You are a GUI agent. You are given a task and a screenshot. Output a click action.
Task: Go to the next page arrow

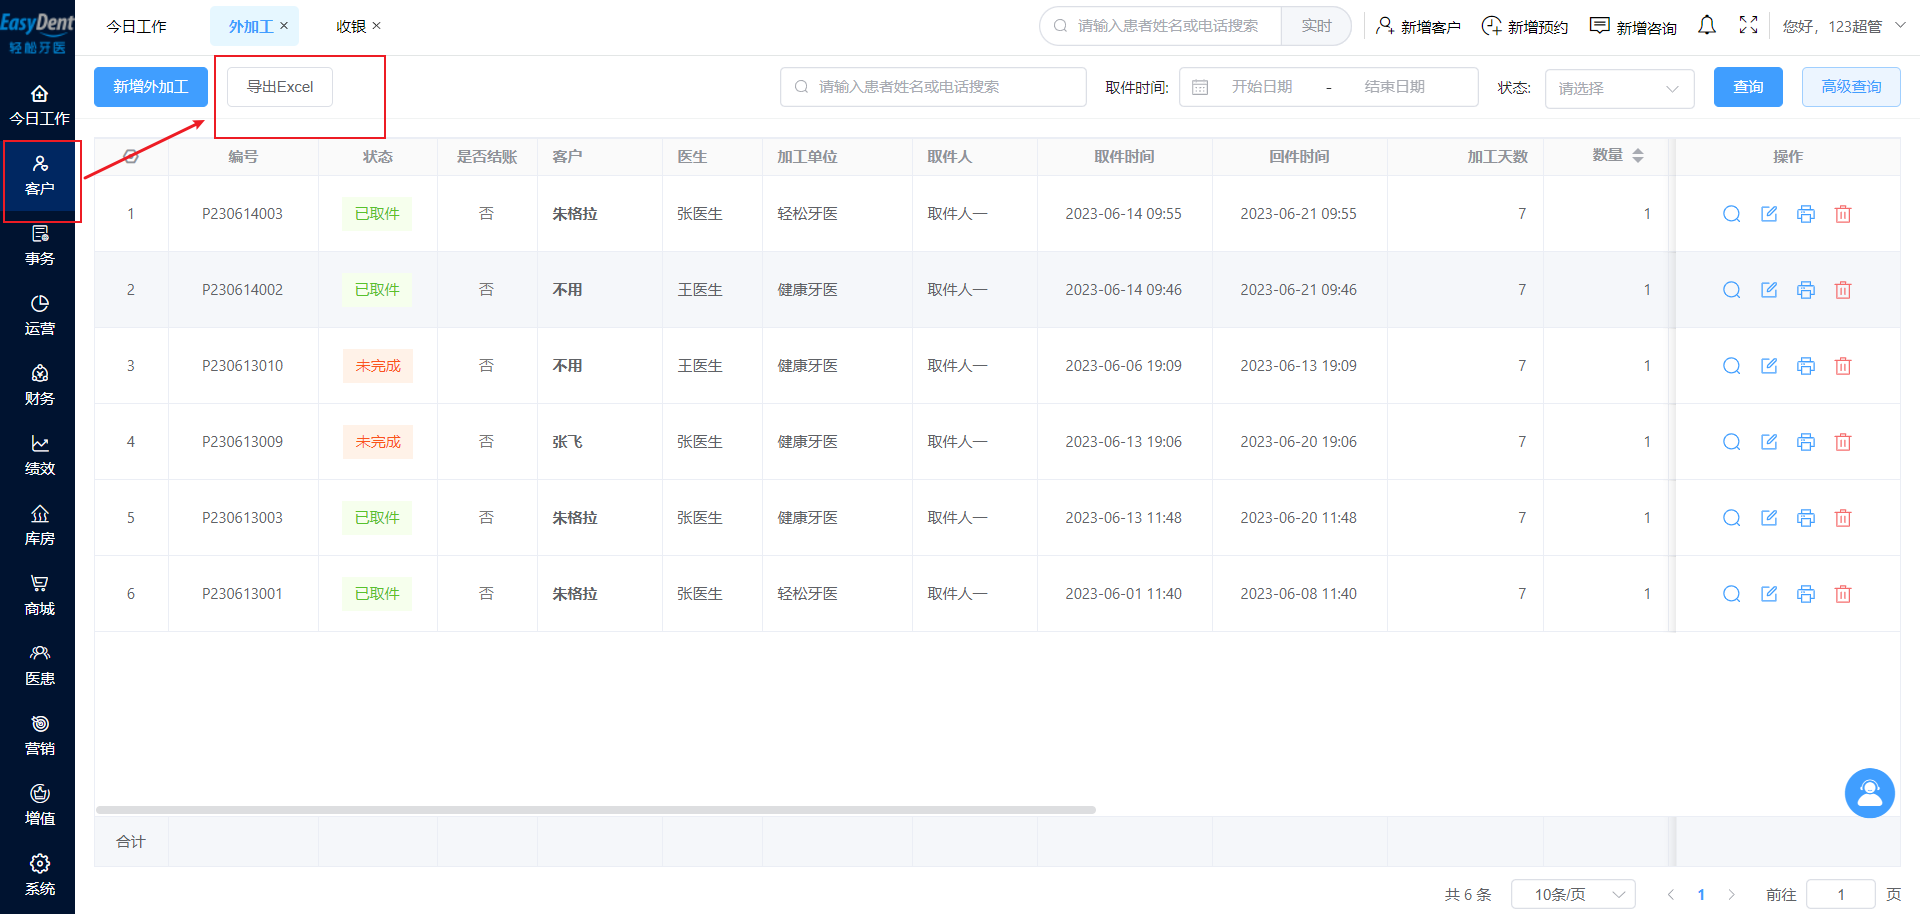1732,894
